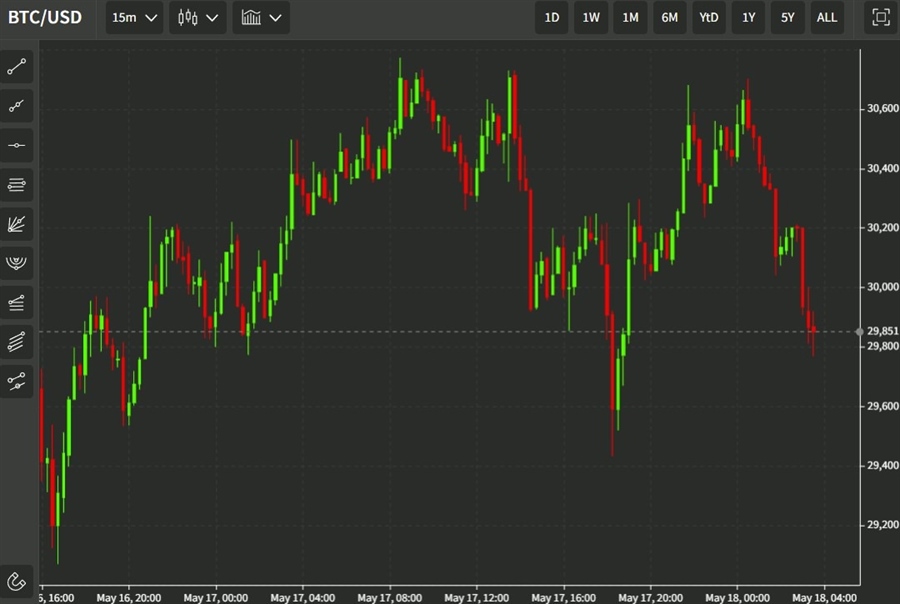The width and height of the screenshot is (900, 604).
Task: Toggle the magnet snap mode
Action: 17,581
